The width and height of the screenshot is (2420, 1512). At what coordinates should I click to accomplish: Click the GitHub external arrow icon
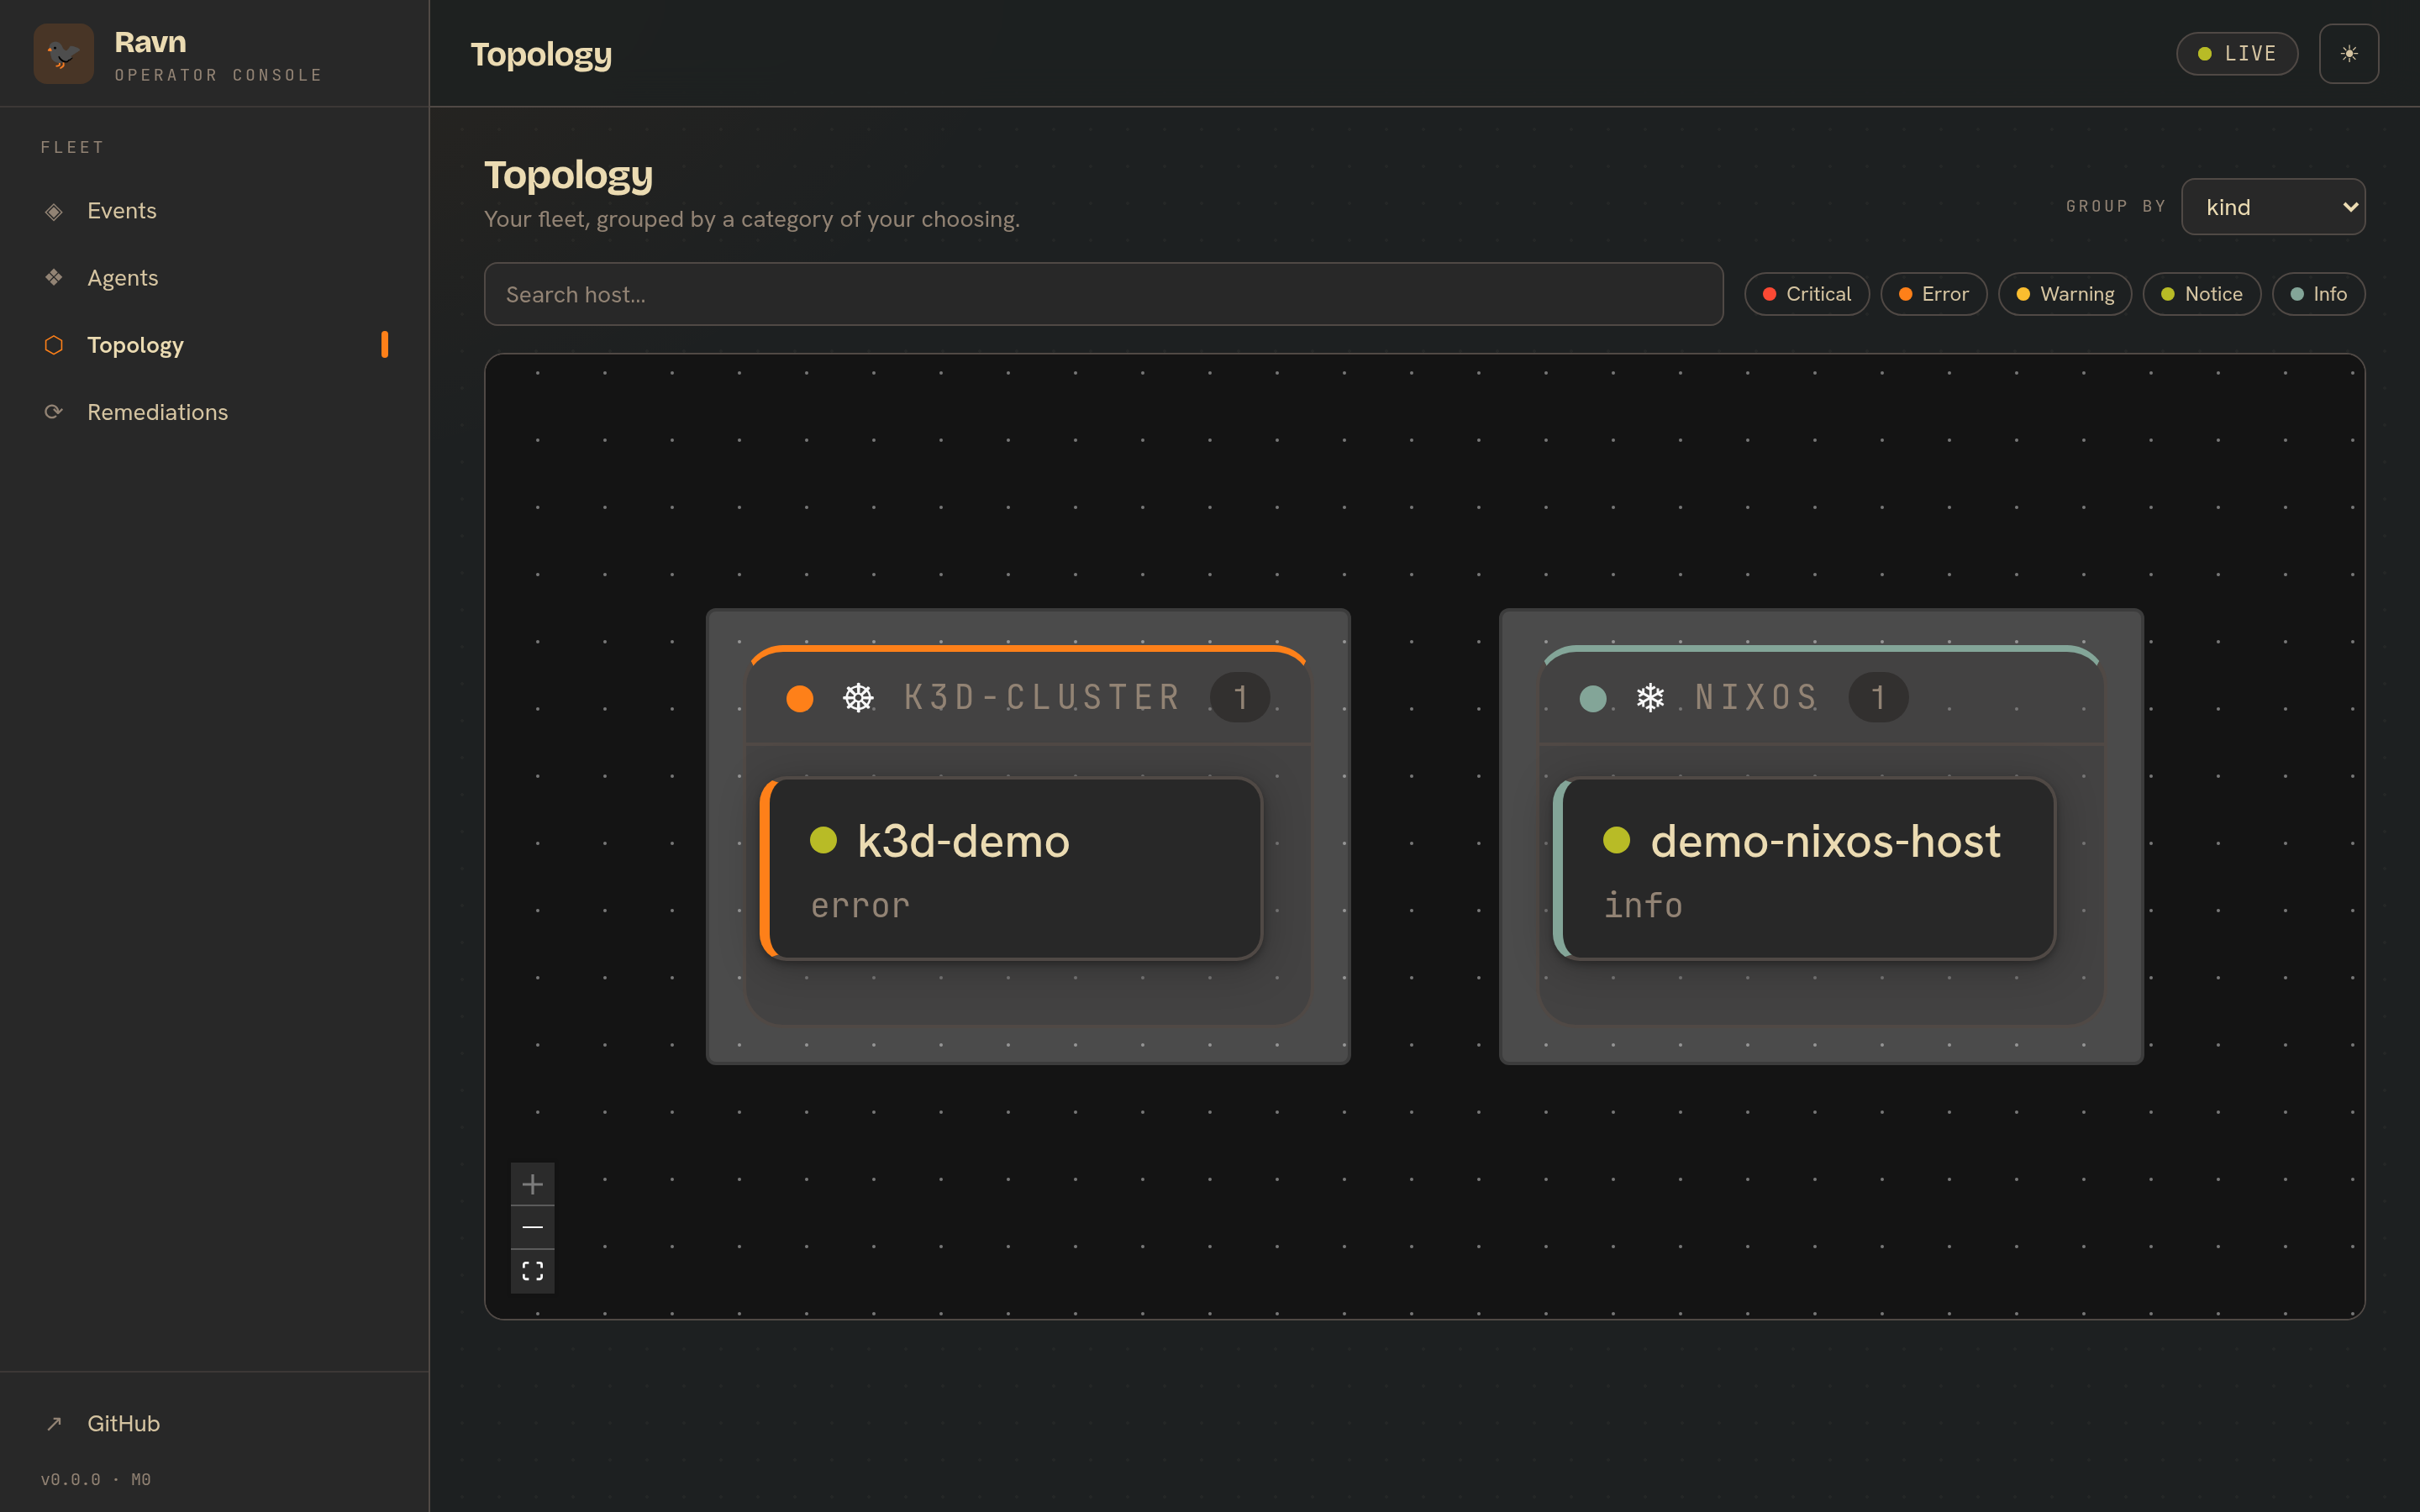(54, 1423)
